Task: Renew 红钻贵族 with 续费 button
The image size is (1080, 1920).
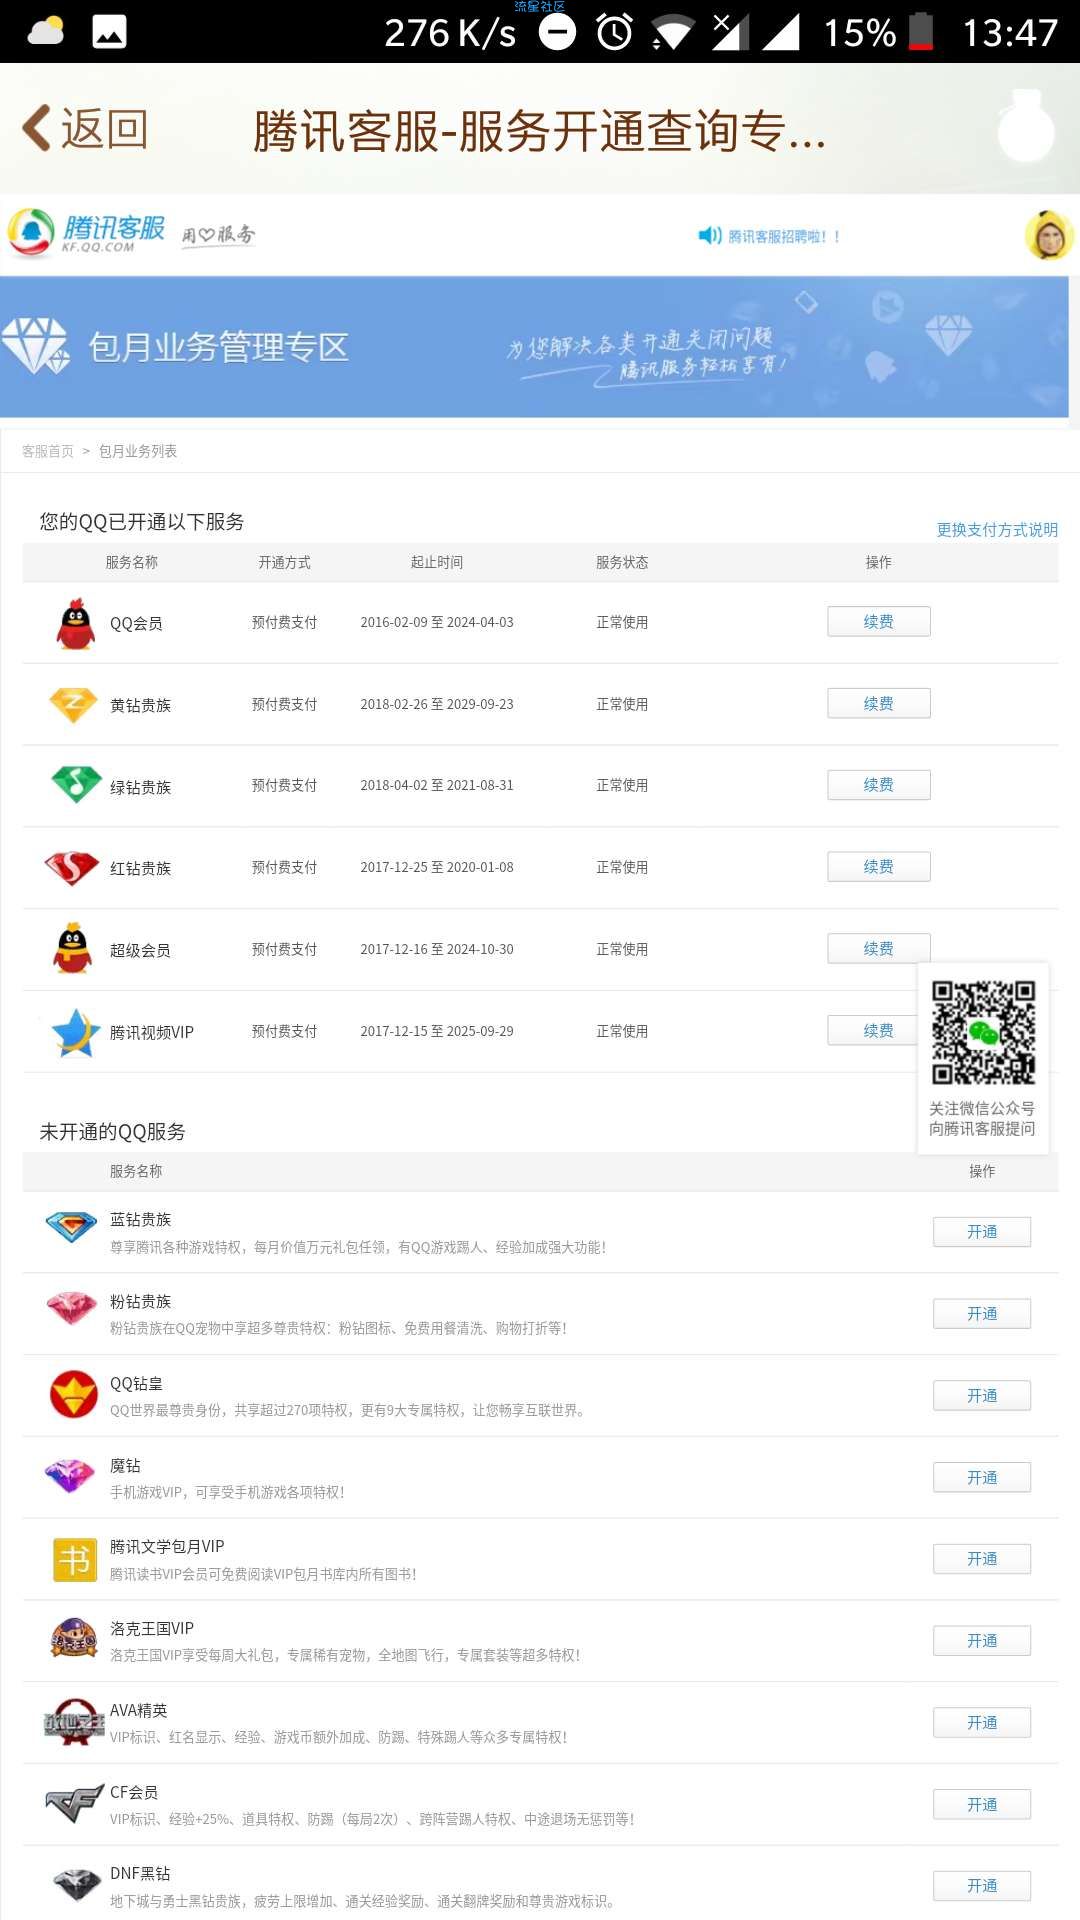Action: 879,867
